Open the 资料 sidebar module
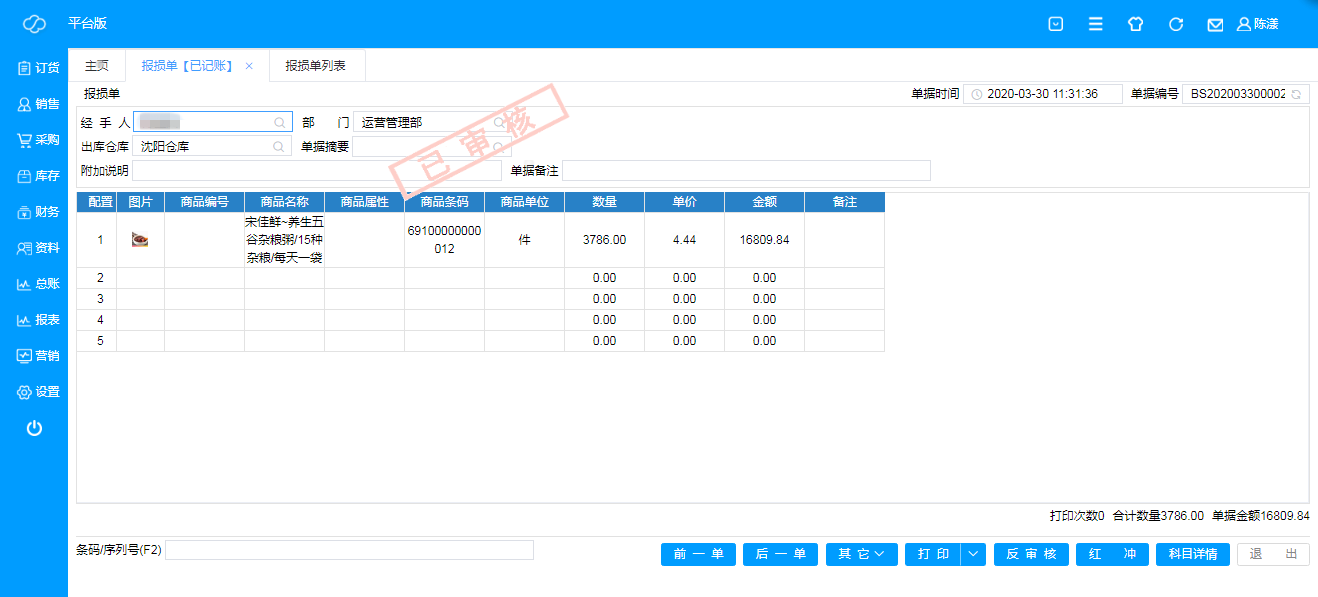 tap(38, 248)
